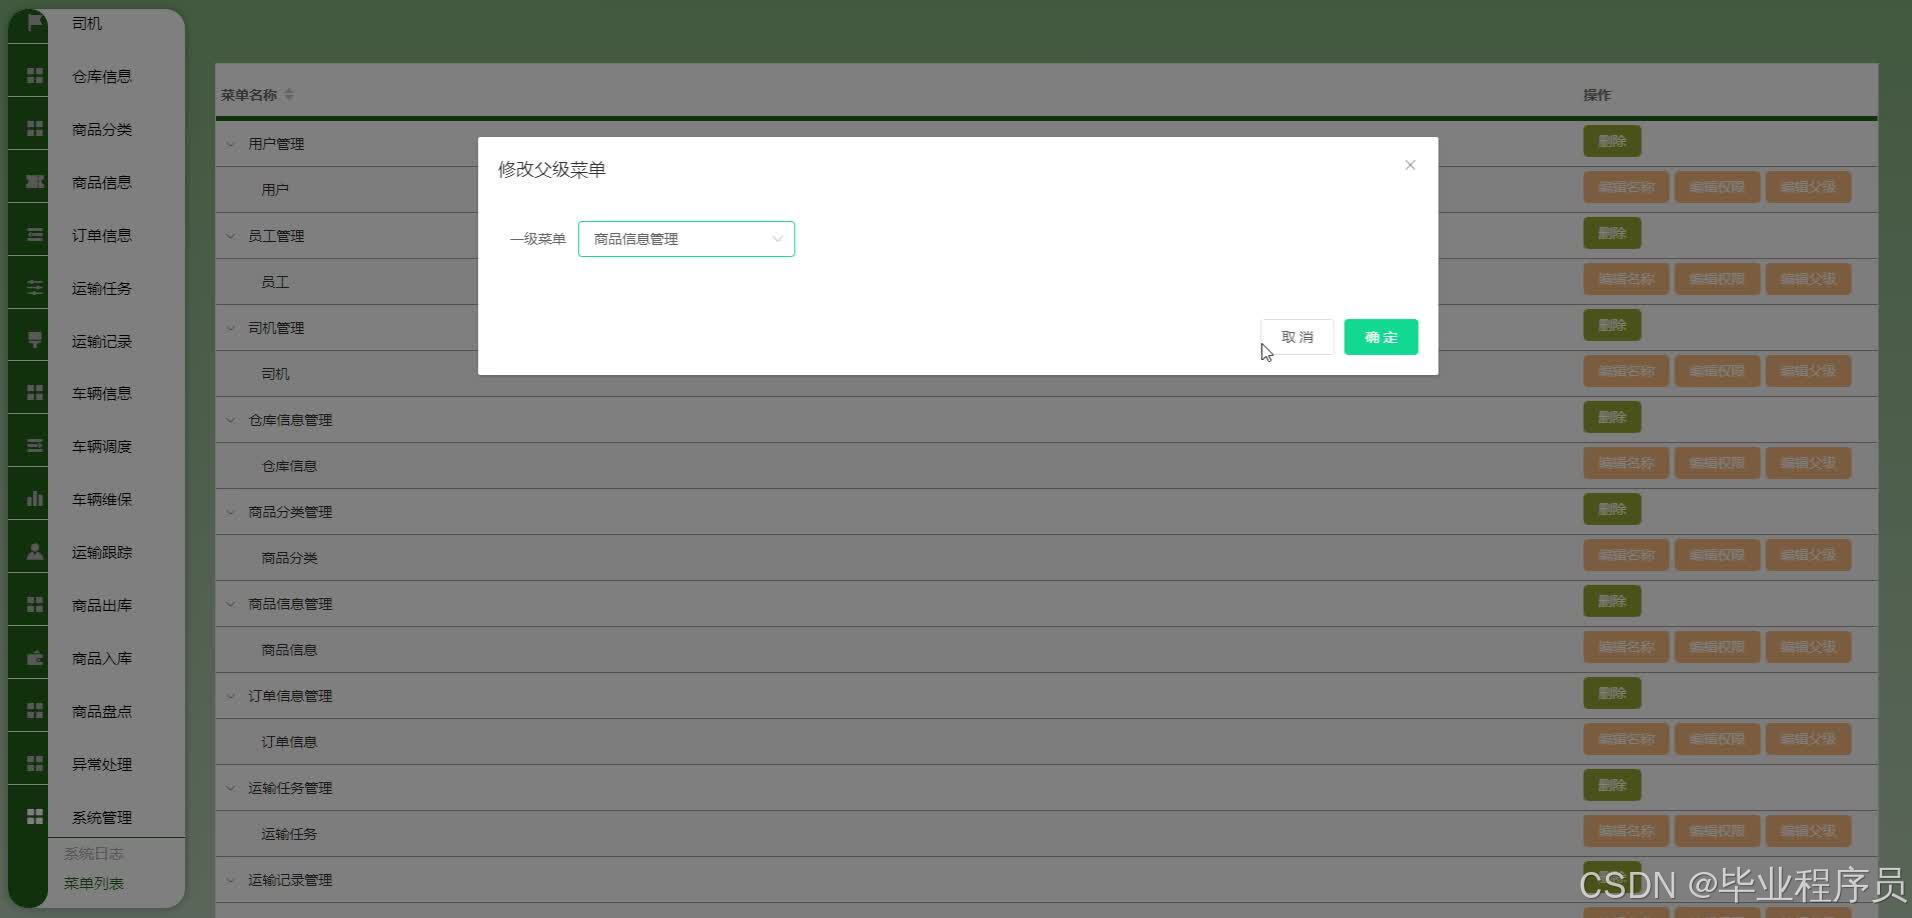1912x918 pixels.
Task: Click 删除 for the 员工管理 row
Action: coord(1612,233)
